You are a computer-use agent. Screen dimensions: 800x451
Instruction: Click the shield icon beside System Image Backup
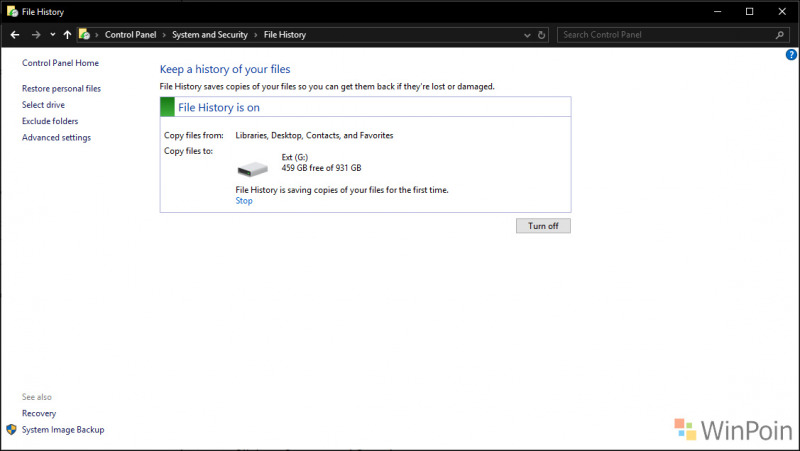coord(11,429)
